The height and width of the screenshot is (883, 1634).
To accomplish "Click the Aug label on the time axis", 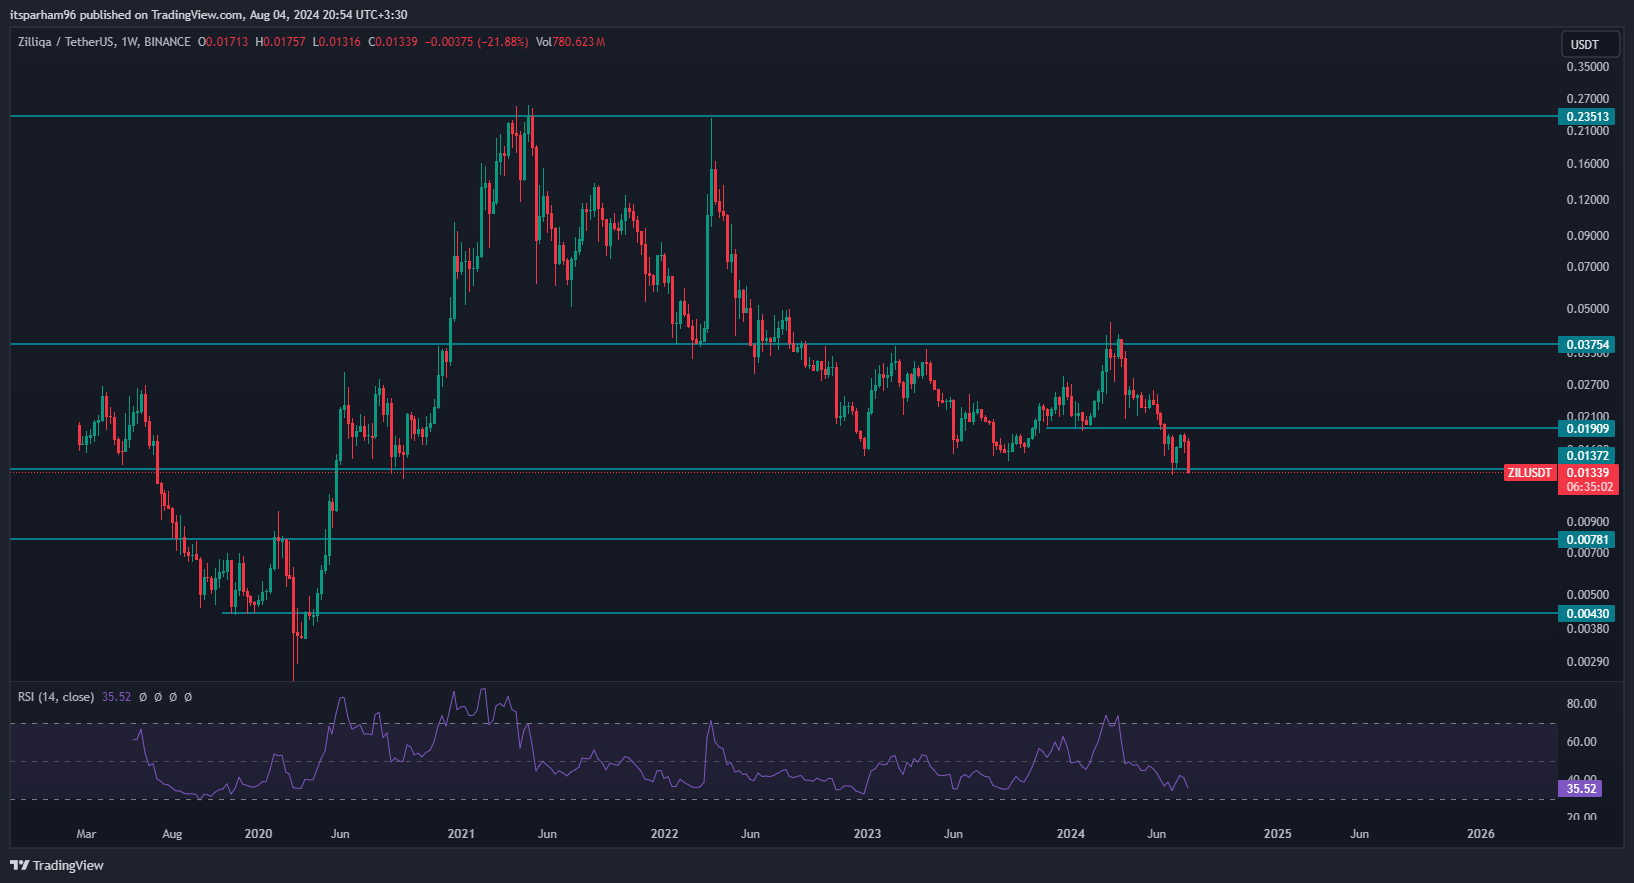I will pos(172,834).
